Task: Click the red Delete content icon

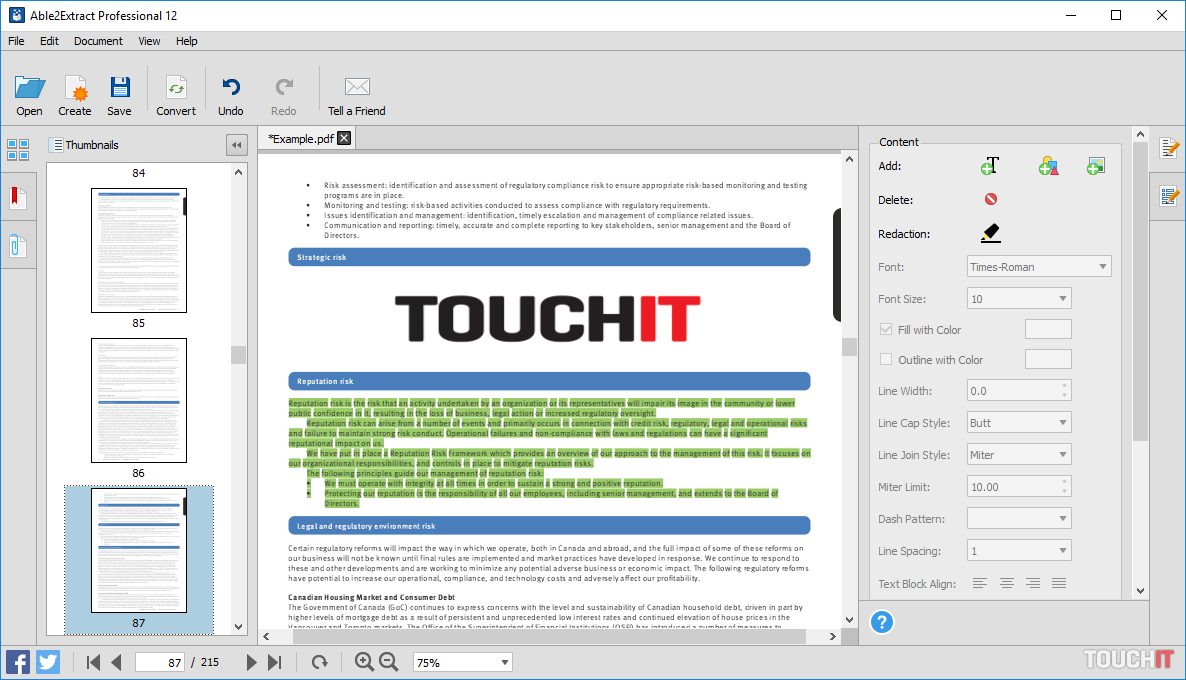Action: [x=990, y=199]
